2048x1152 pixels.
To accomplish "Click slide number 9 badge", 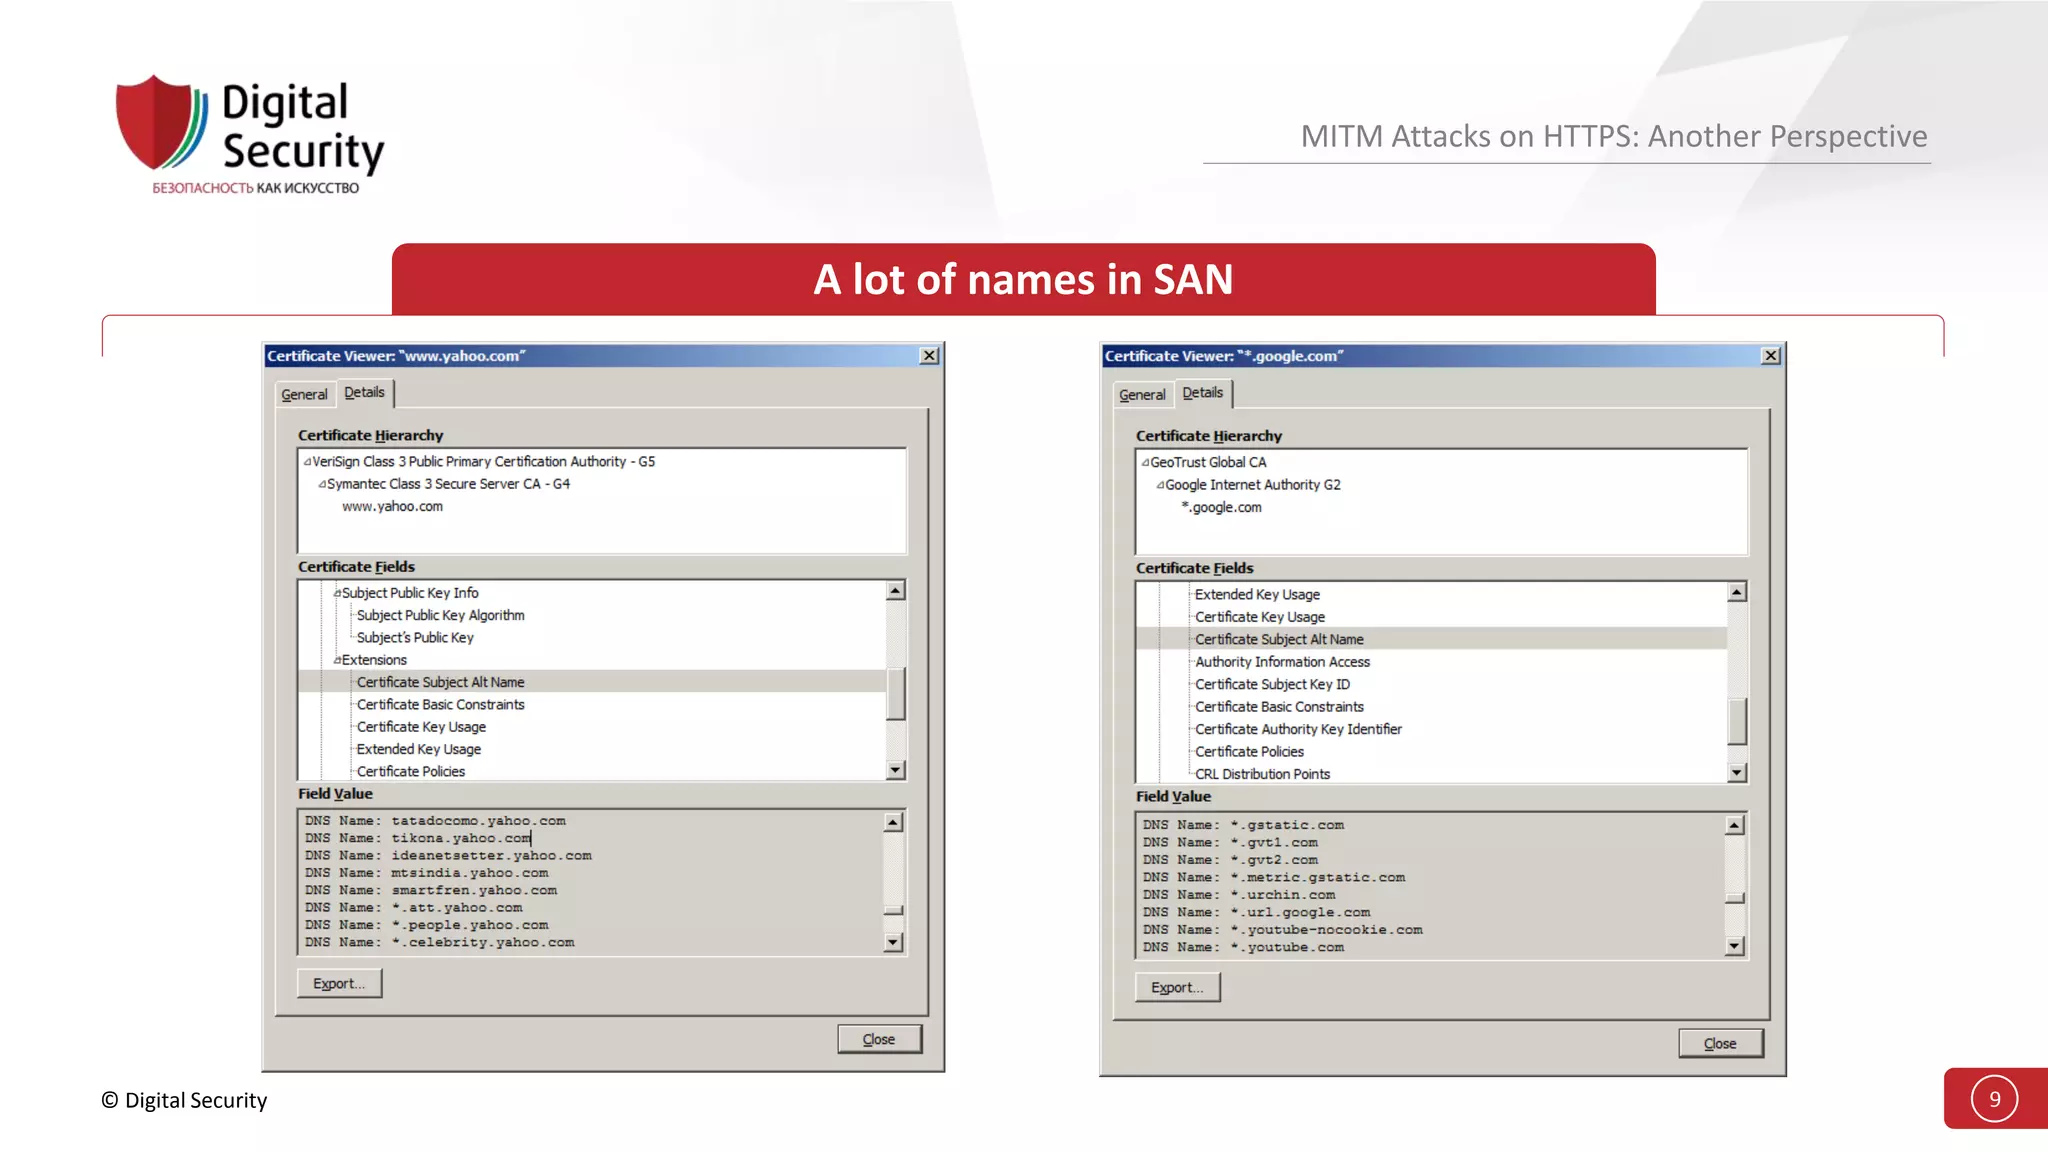I will [1994, 1099].
